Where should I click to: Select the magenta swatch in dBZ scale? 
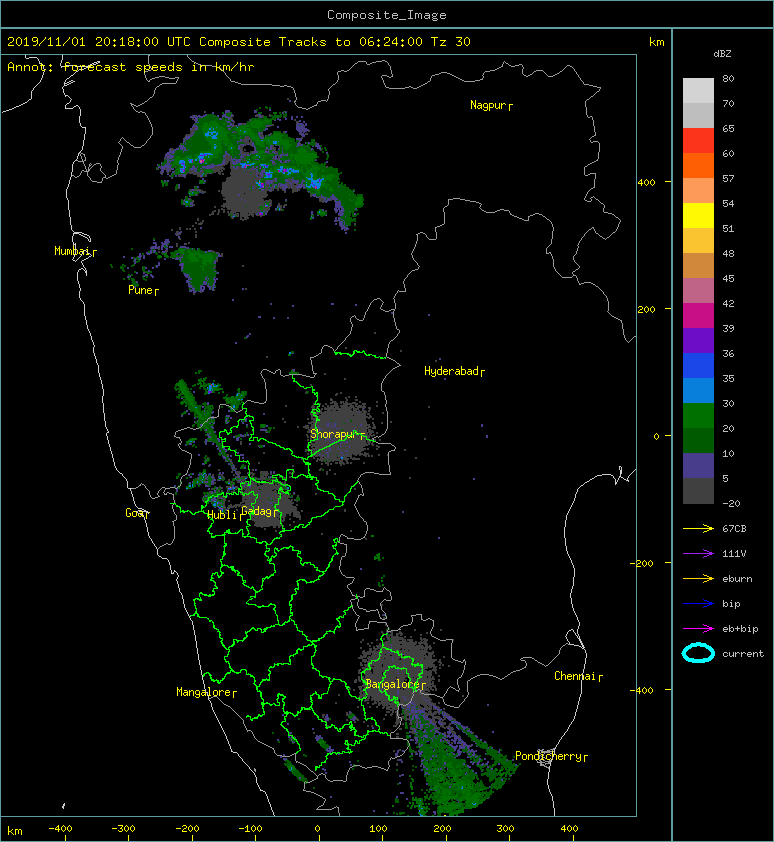click(698, 316)
